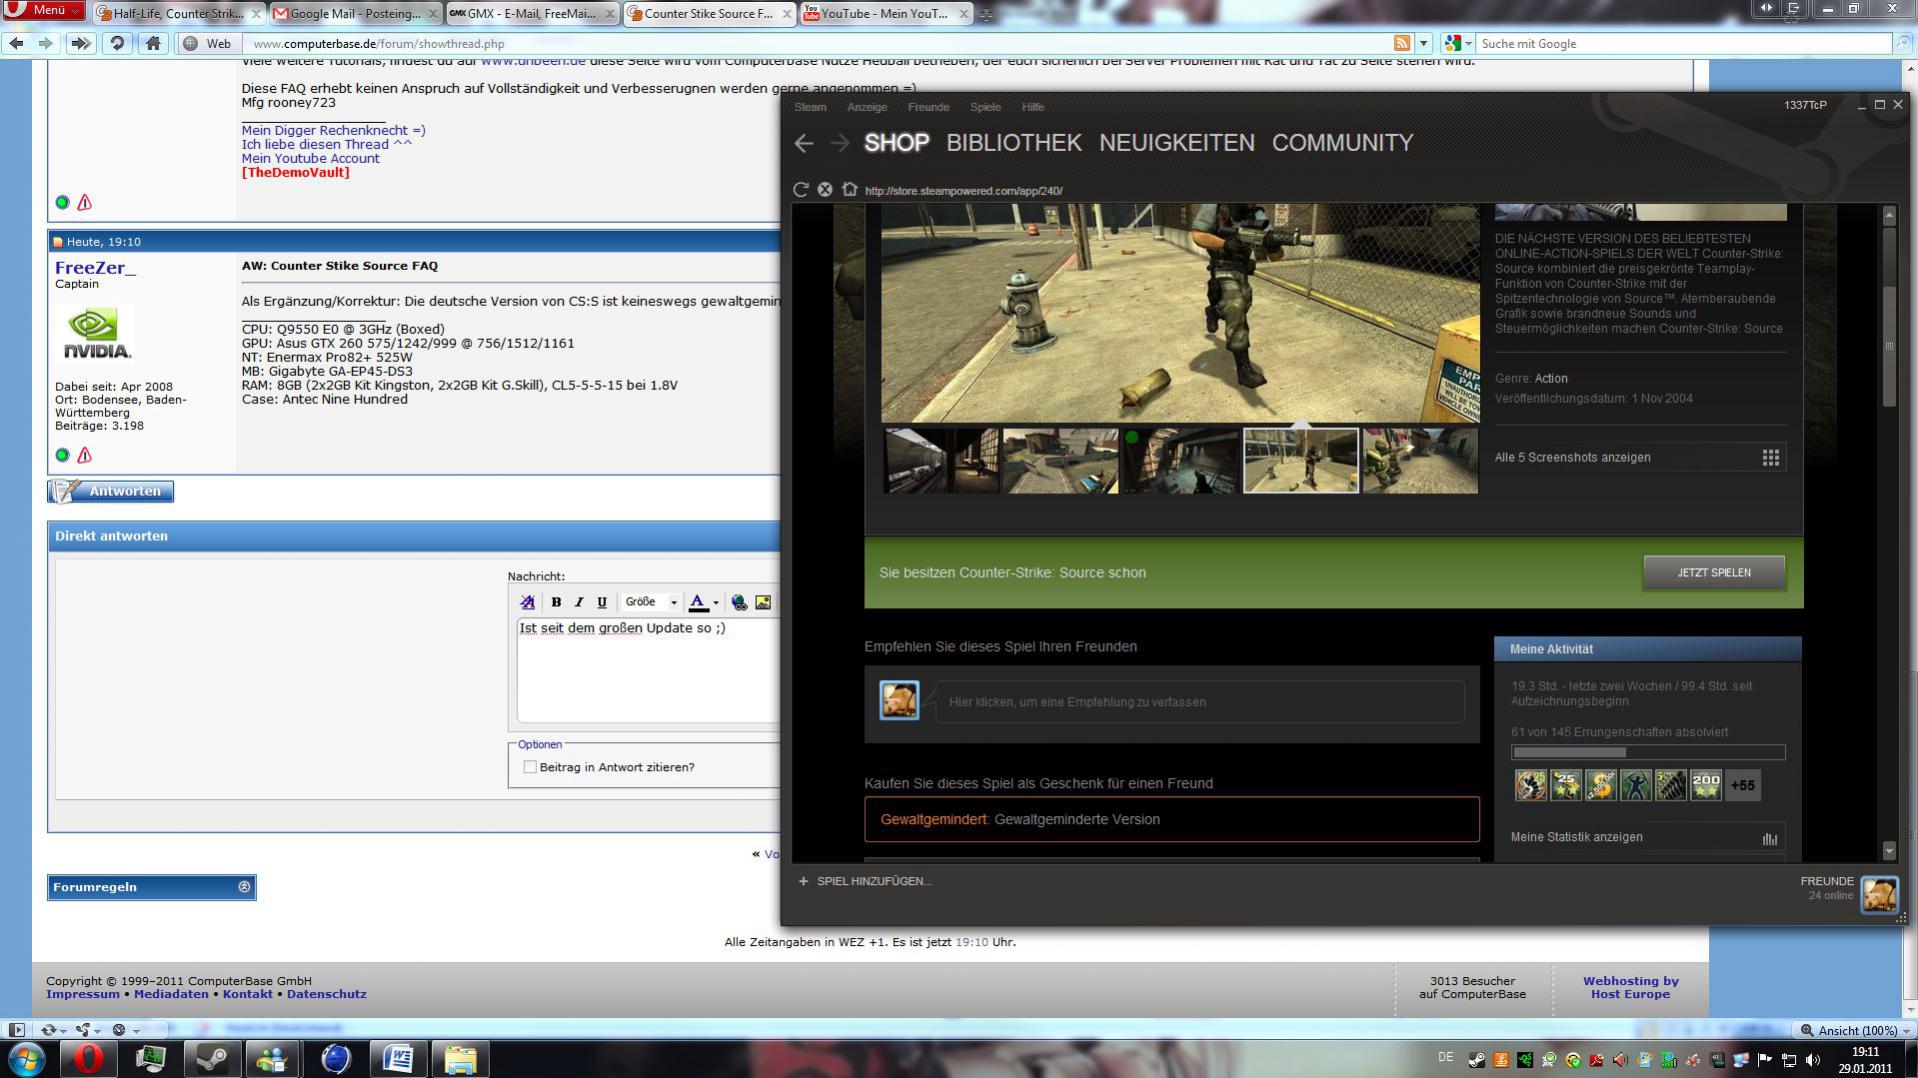
Task: Check Beitrag in Antwort zitieren checkbox
Action: tap(530, 767)
